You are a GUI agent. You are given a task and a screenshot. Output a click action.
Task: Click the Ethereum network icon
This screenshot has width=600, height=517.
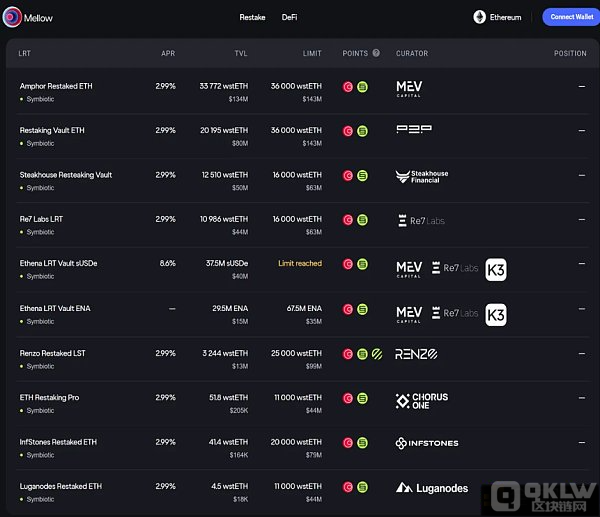(480, 17)
